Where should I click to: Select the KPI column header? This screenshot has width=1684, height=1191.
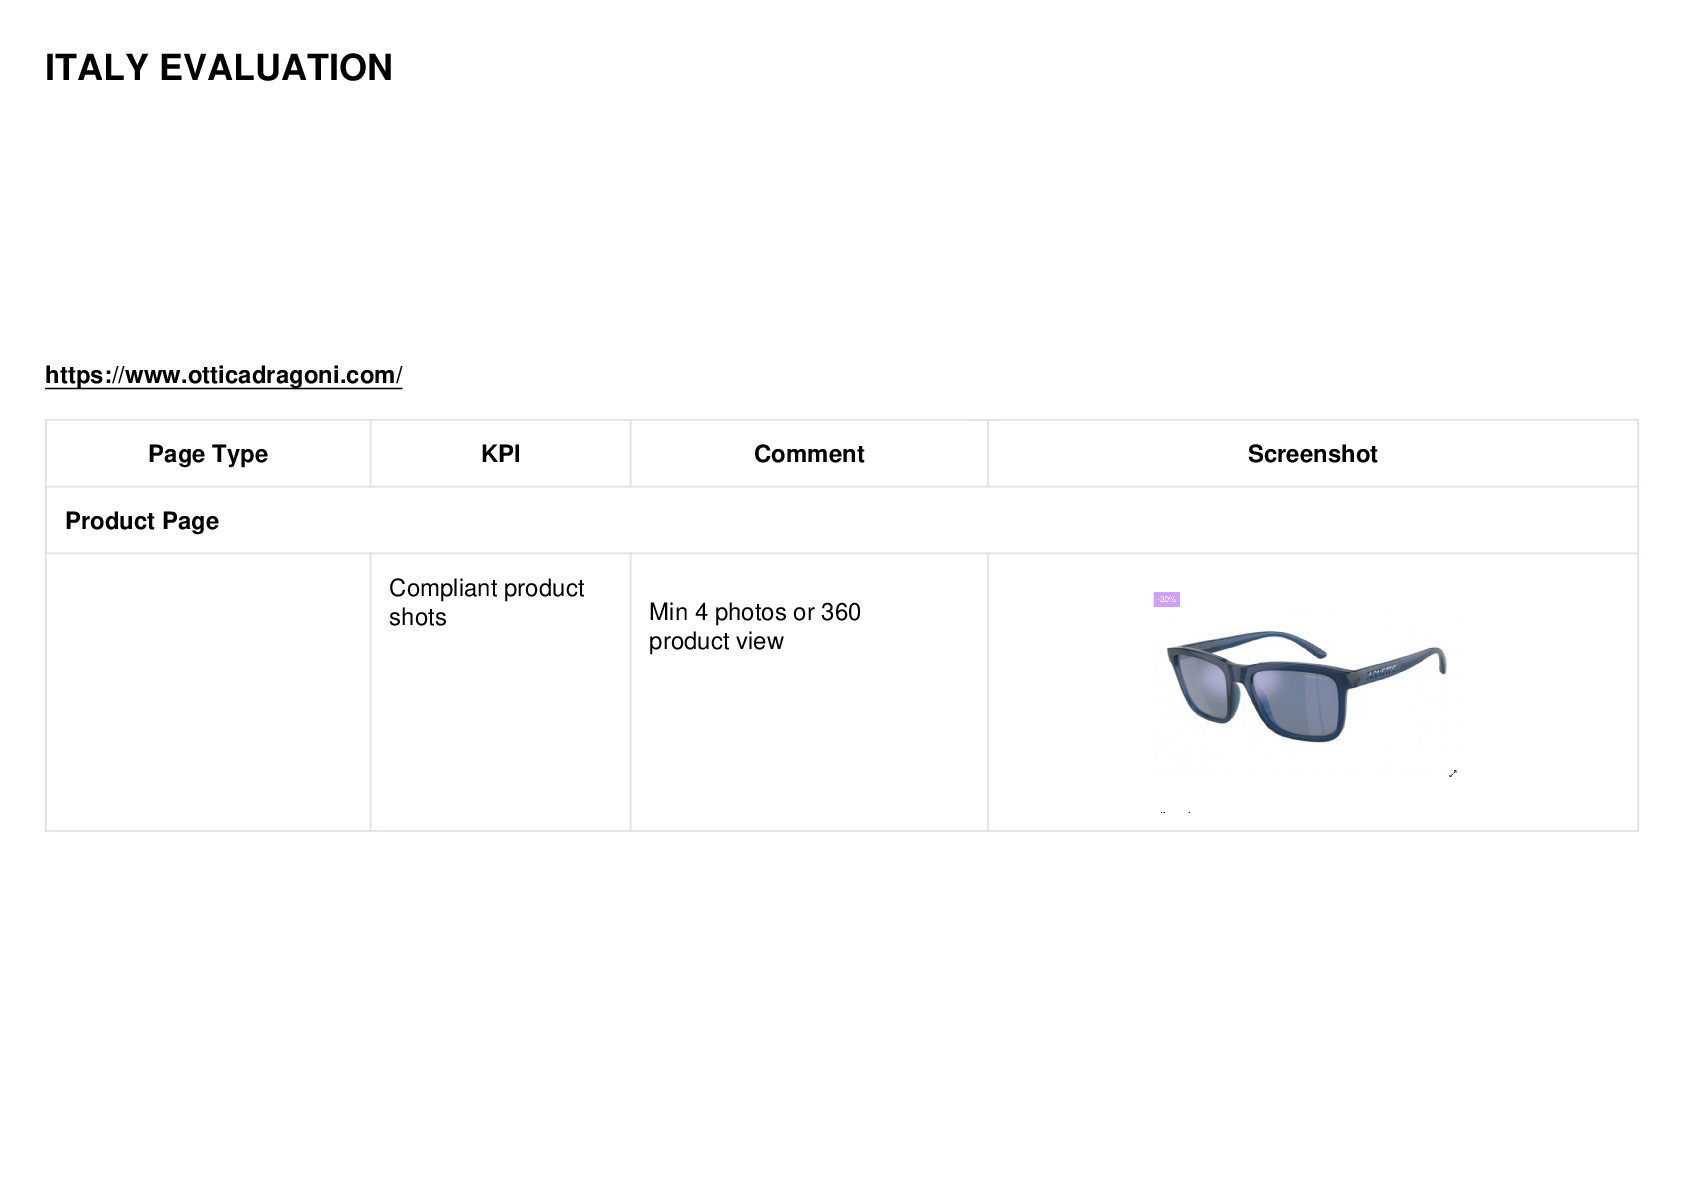coord(500,454)
